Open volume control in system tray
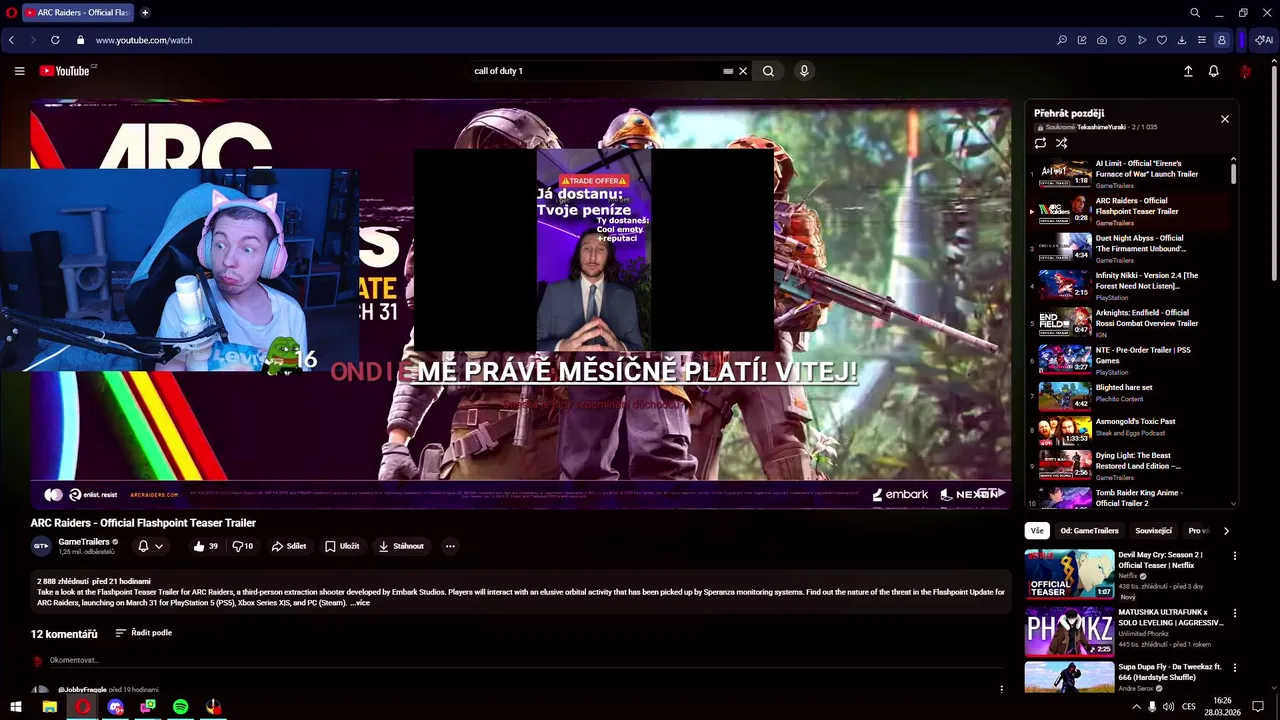The width and height of the screenshot is (1280, 720). coord(1168,707)
